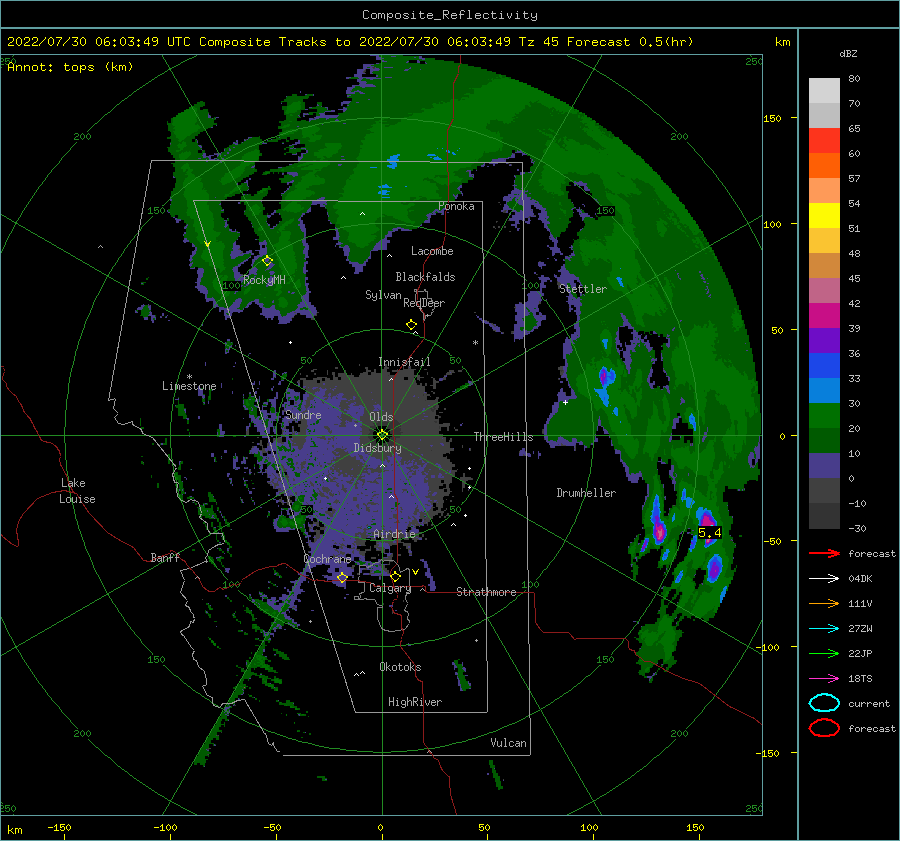
Task: Click the red forecast arrow in legend
Action: pos(824,553)
